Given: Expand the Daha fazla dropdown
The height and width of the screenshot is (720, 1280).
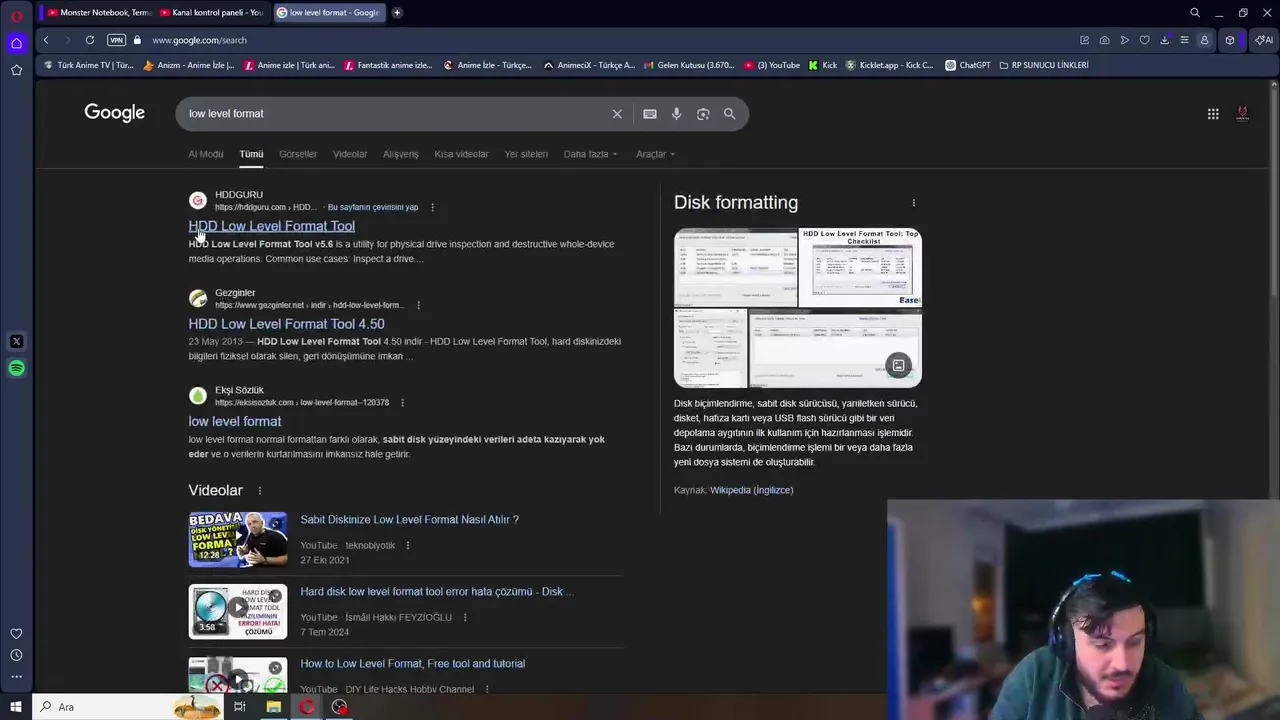Looking at the screenshot, I should point(591,154).
